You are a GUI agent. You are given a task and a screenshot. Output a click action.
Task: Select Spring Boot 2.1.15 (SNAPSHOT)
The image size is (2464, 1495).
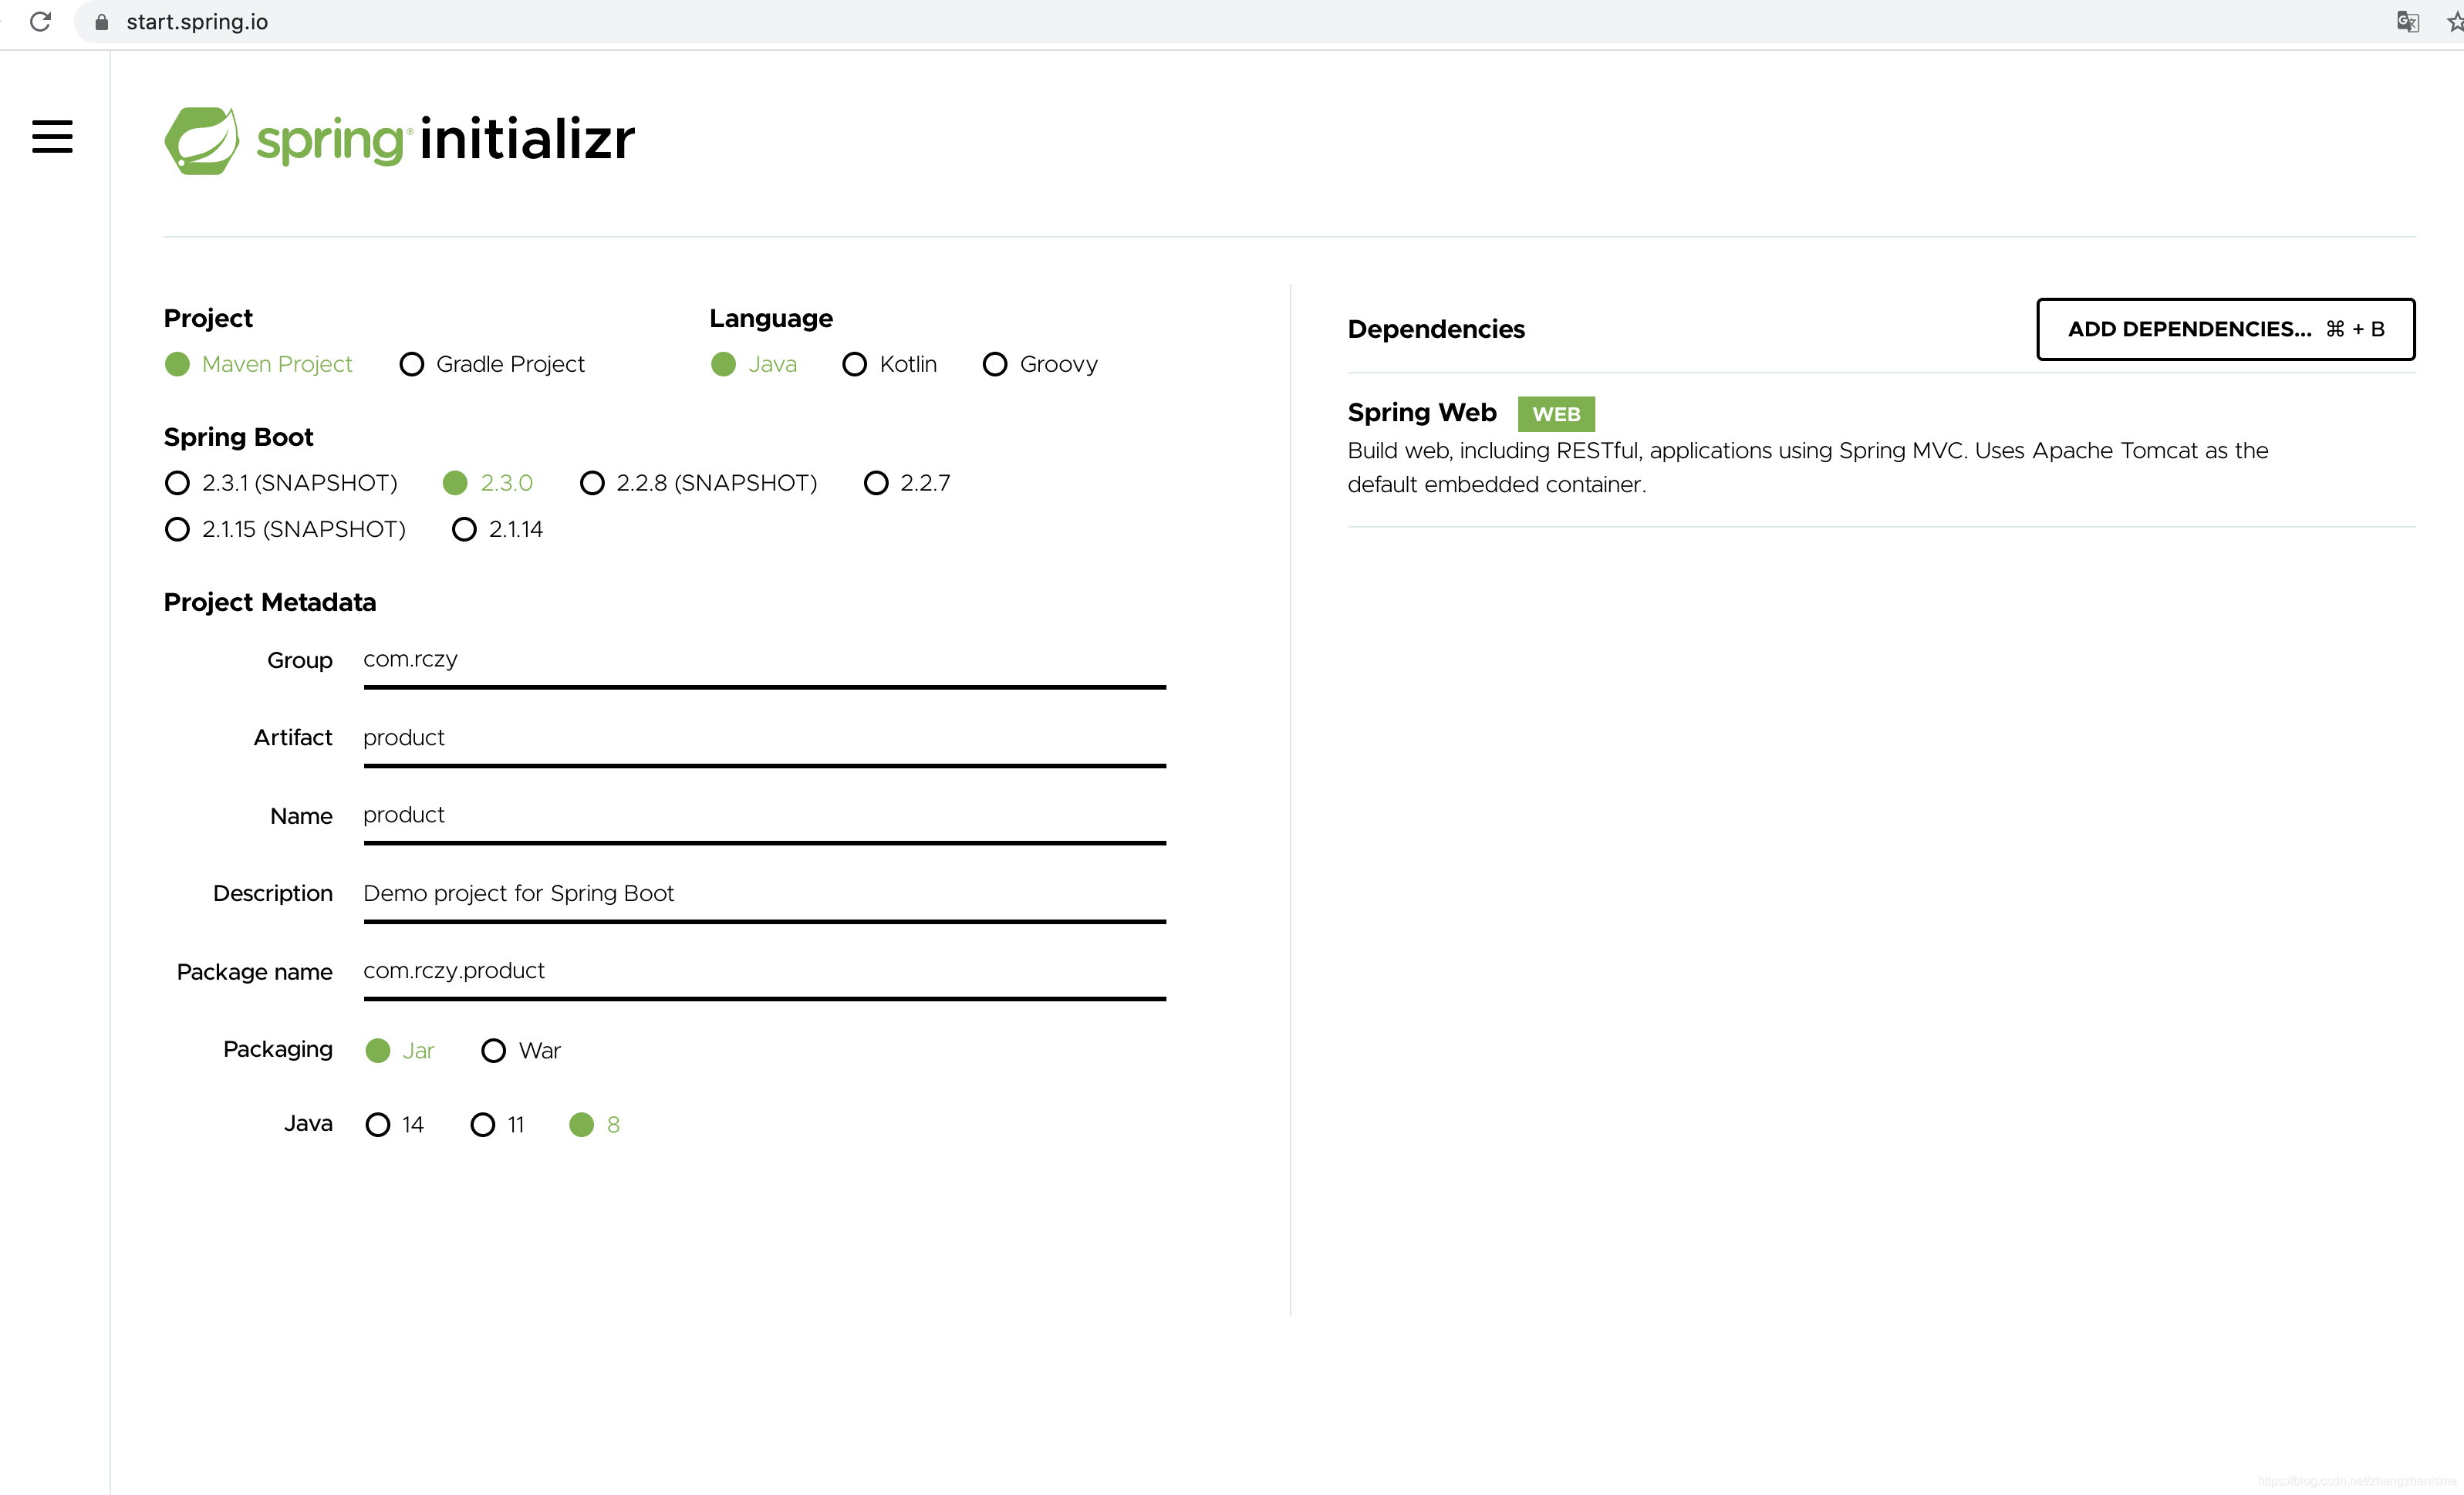(285, 529)
